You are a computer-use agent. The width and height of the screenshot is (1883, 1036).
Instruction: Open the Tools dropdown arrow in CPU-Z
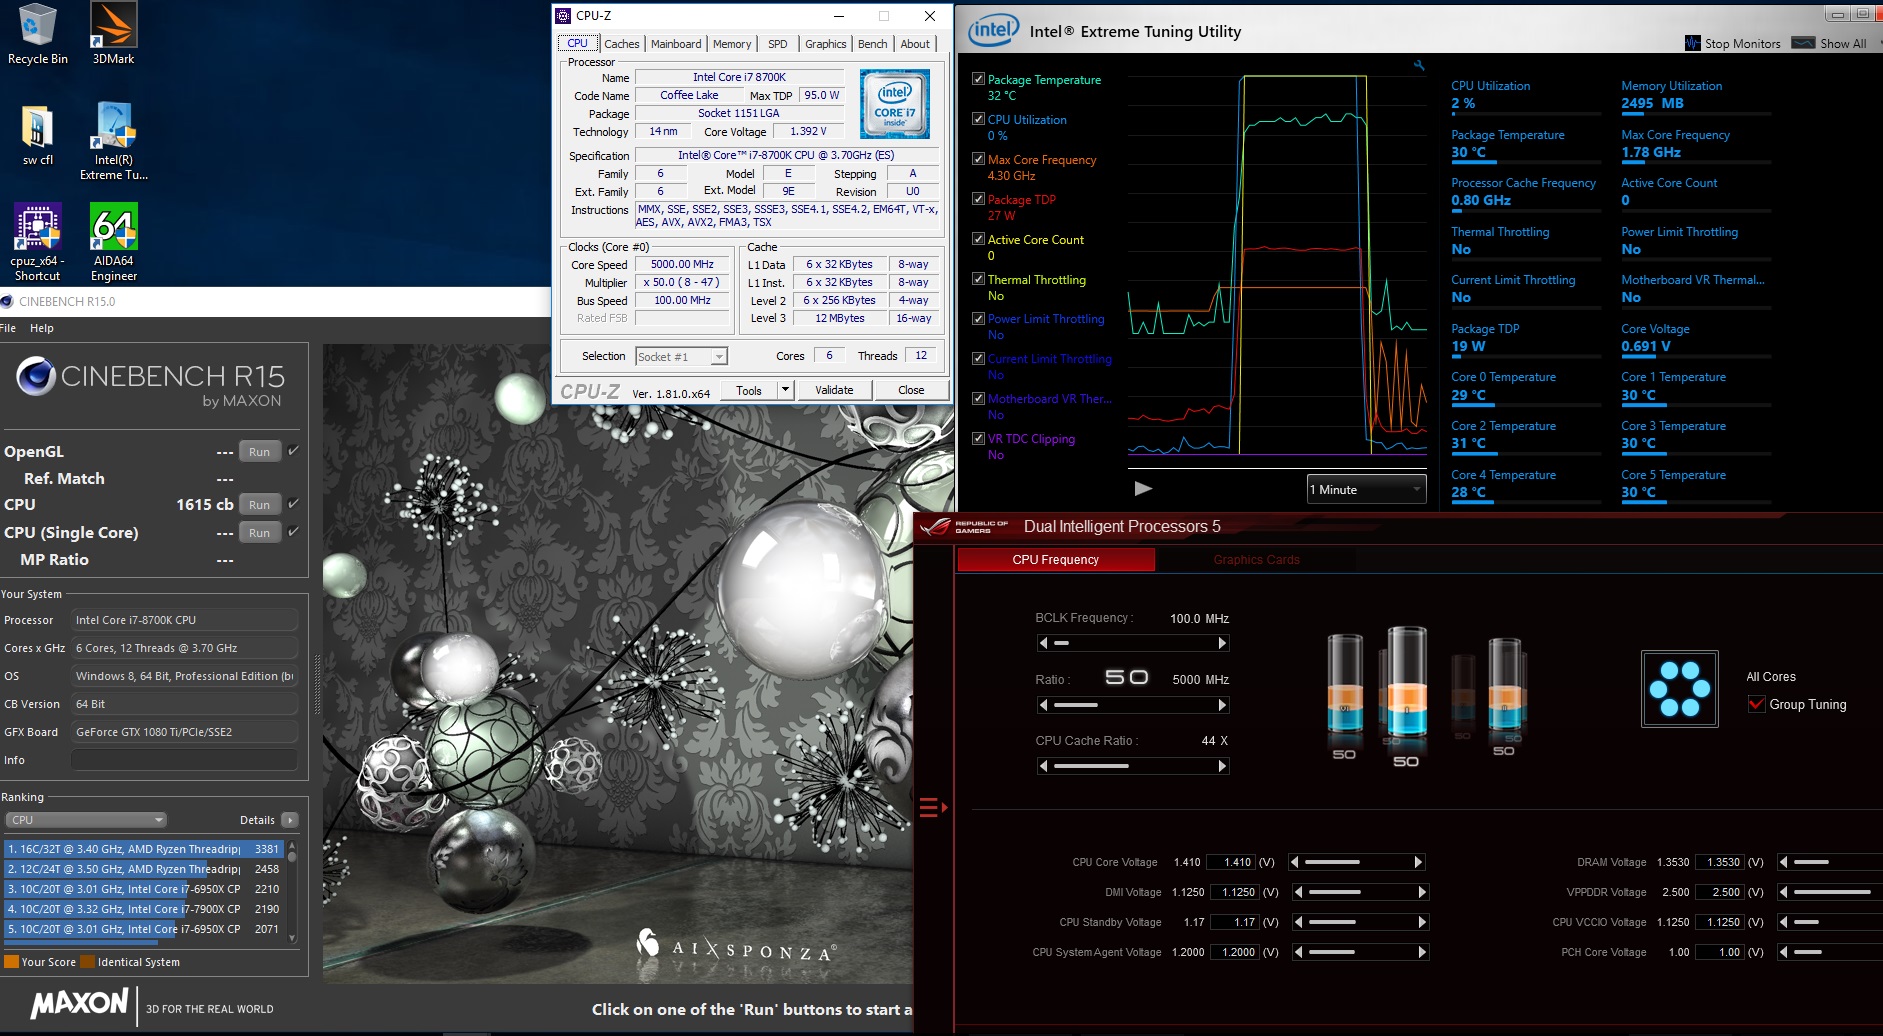coord(785,390)
